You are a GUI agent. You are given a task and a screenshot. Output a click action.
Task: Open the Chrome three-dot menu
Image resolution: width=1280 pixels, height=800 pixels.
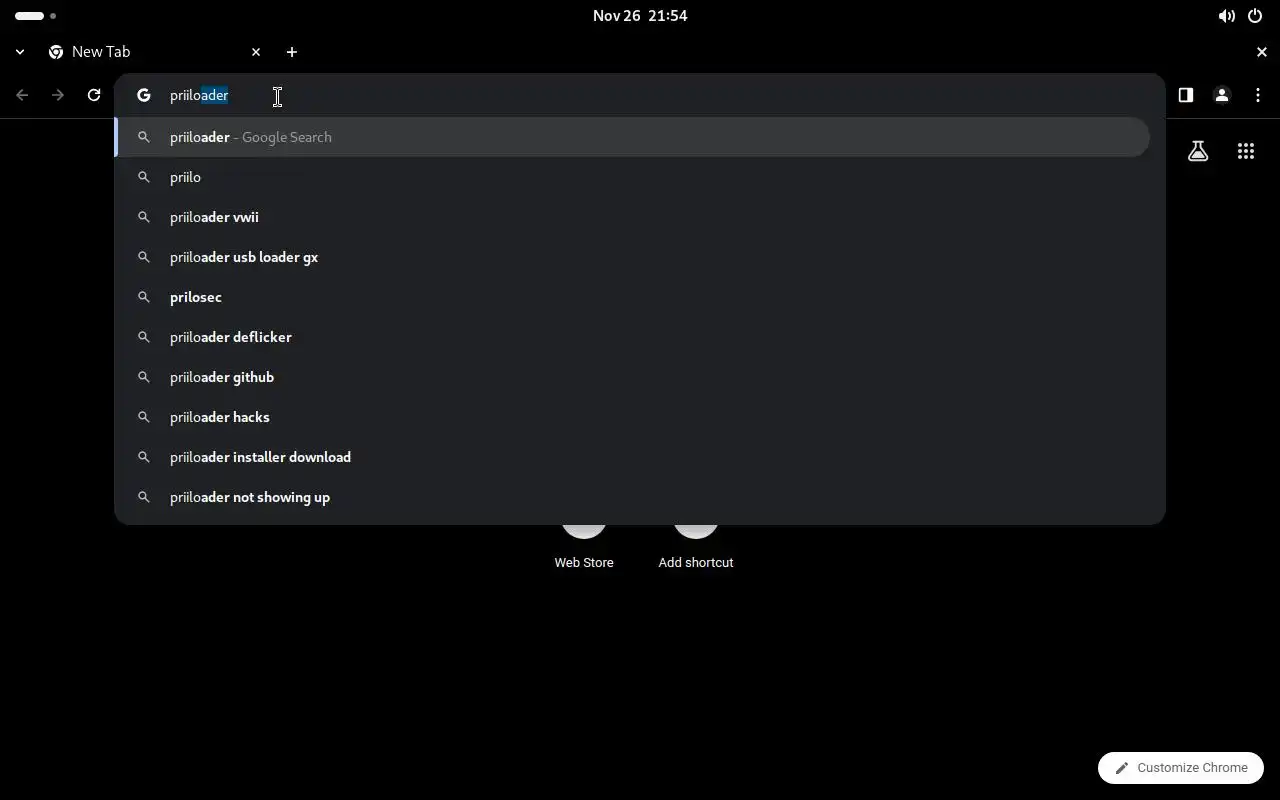(1258, 95)
